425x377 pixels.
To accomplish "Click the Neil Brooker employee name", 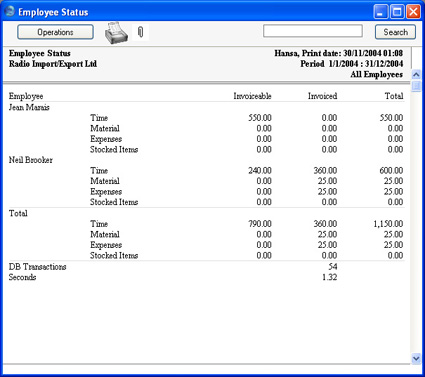I will coord(31,160).
